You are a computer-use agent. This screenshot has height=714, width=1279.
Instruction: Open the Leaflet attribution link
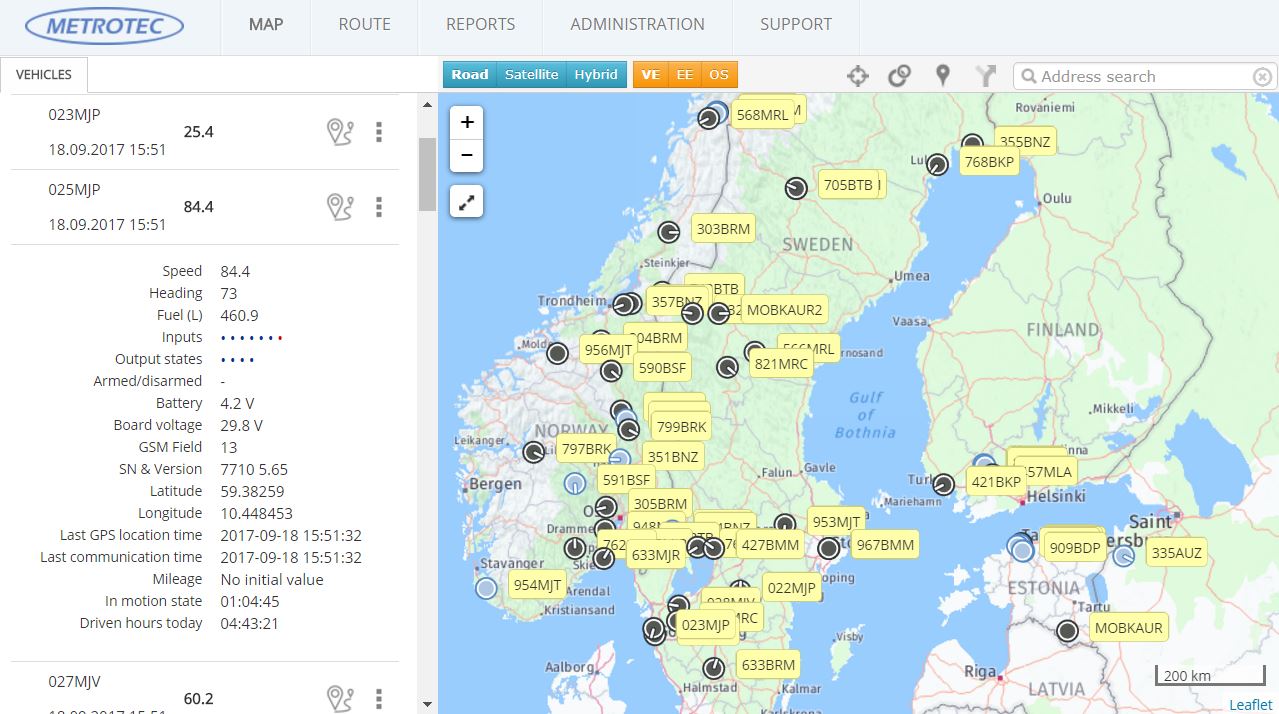1250,705
